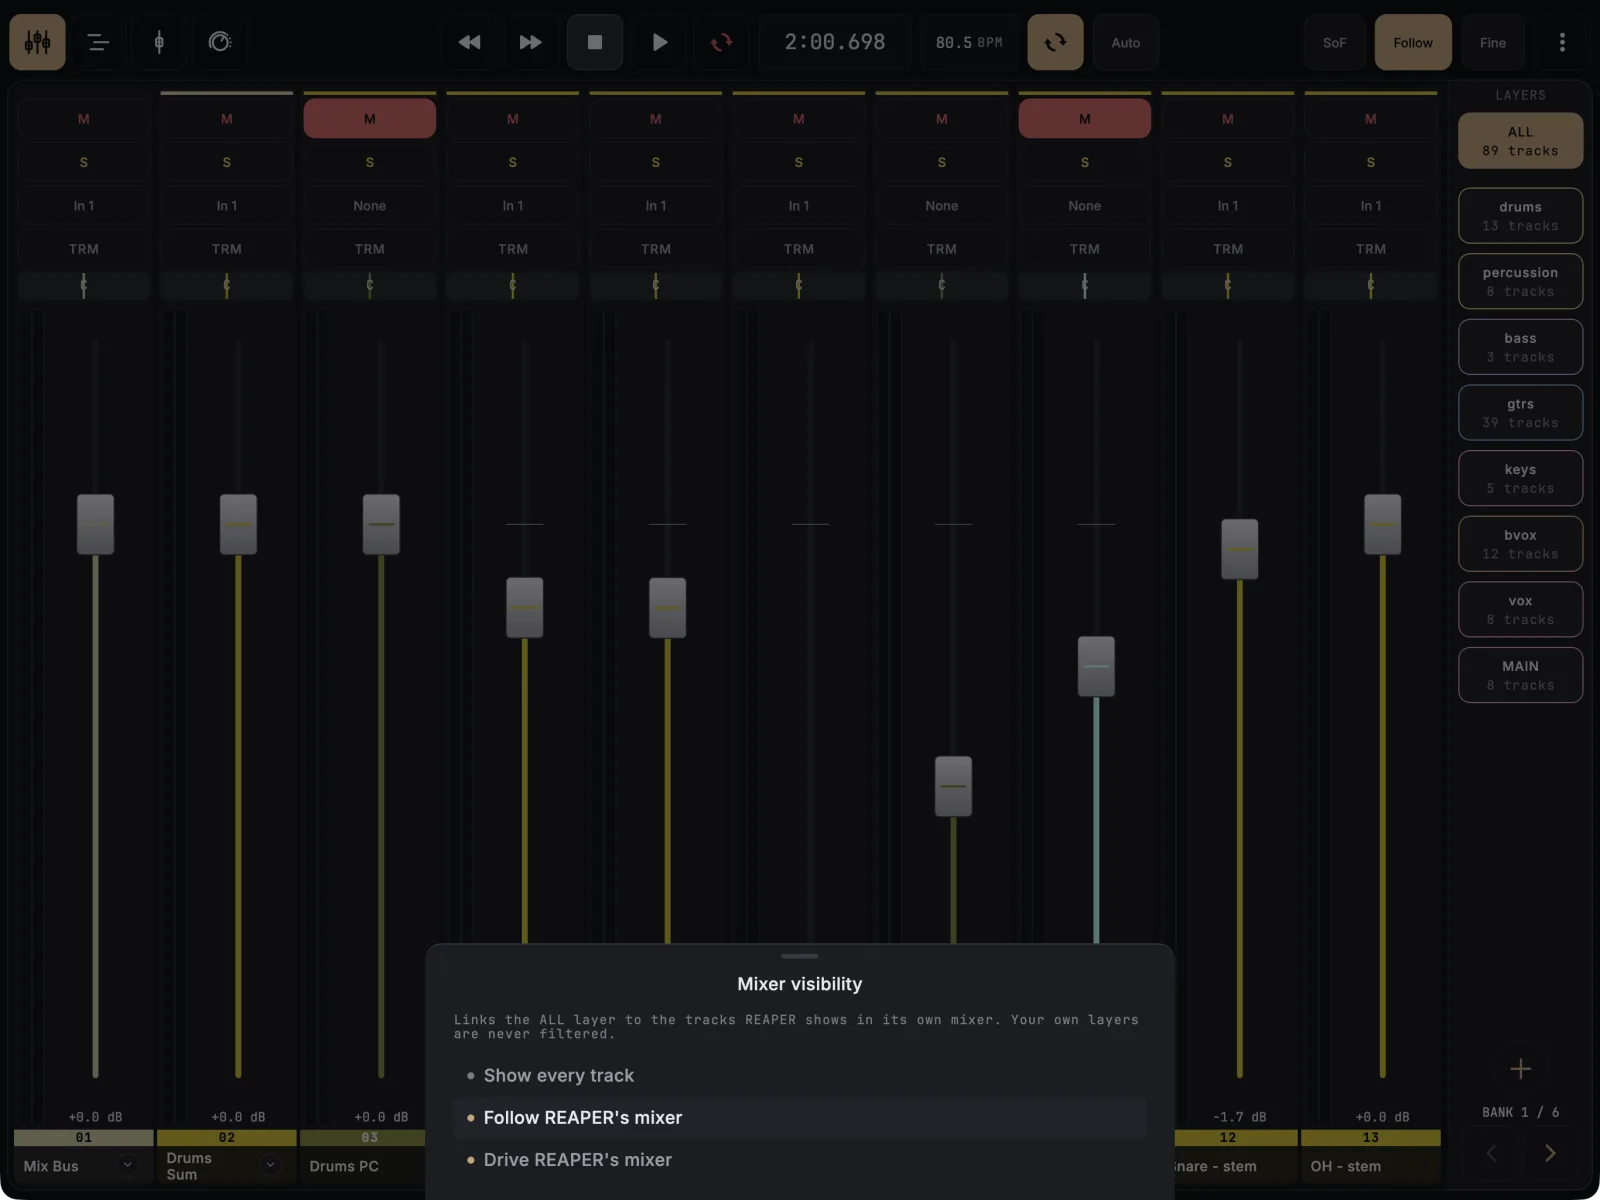This screenshot has height=1200, width=1600.
Task: Open the Mix Bus input selector
Action: (x=84, y=206)
